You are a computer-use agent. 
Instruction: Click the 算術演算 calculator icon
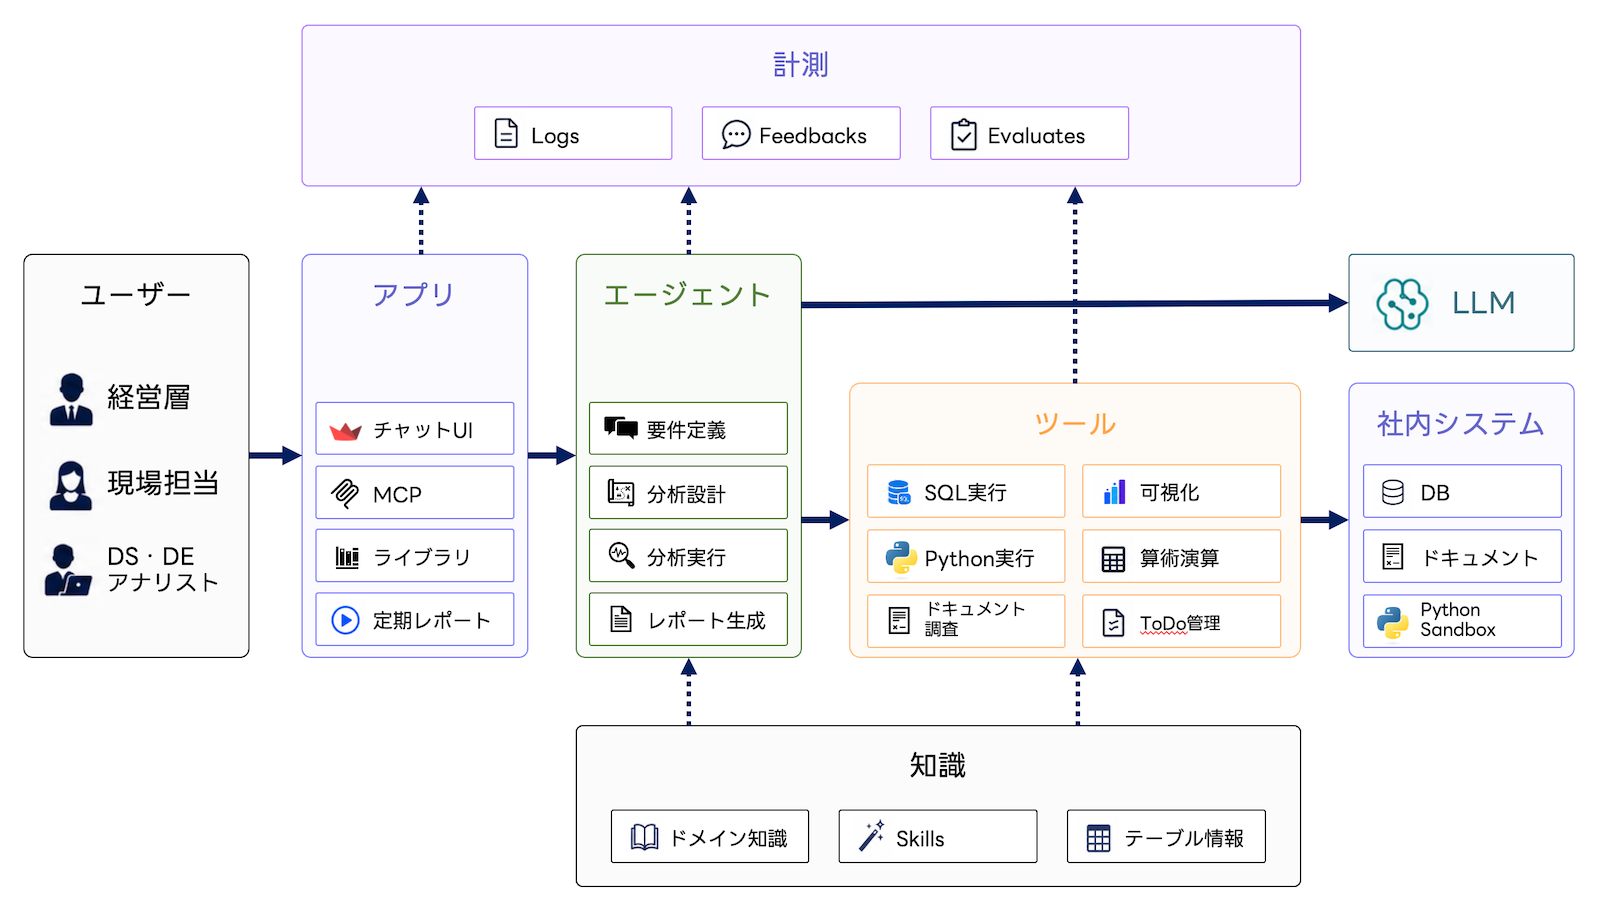pyautogui.click(x=1113, y=559)
